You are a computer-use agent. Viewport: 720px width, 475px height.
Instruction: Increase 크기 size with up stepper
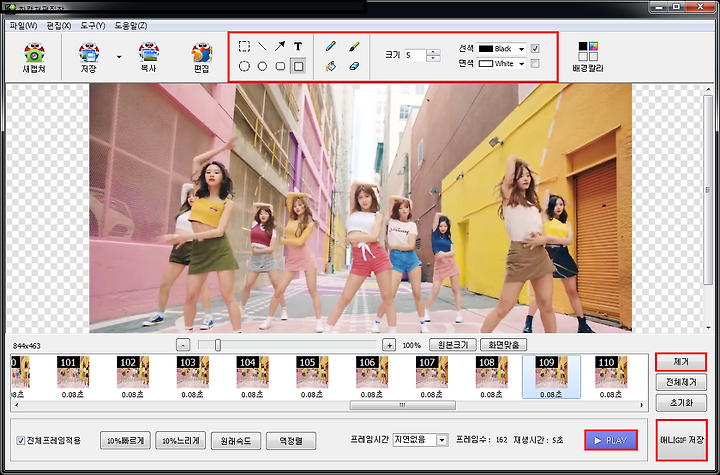[x=433, y=52]
